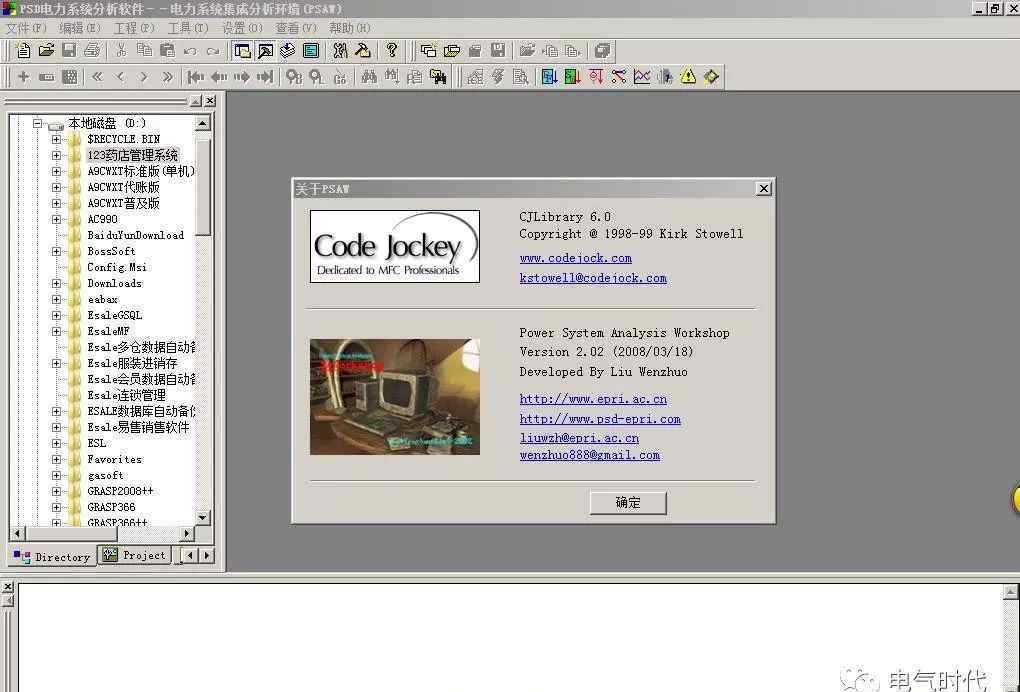Click the New file toolbar icon
This screenshot has height=692, width=1020.
(23, 51)
